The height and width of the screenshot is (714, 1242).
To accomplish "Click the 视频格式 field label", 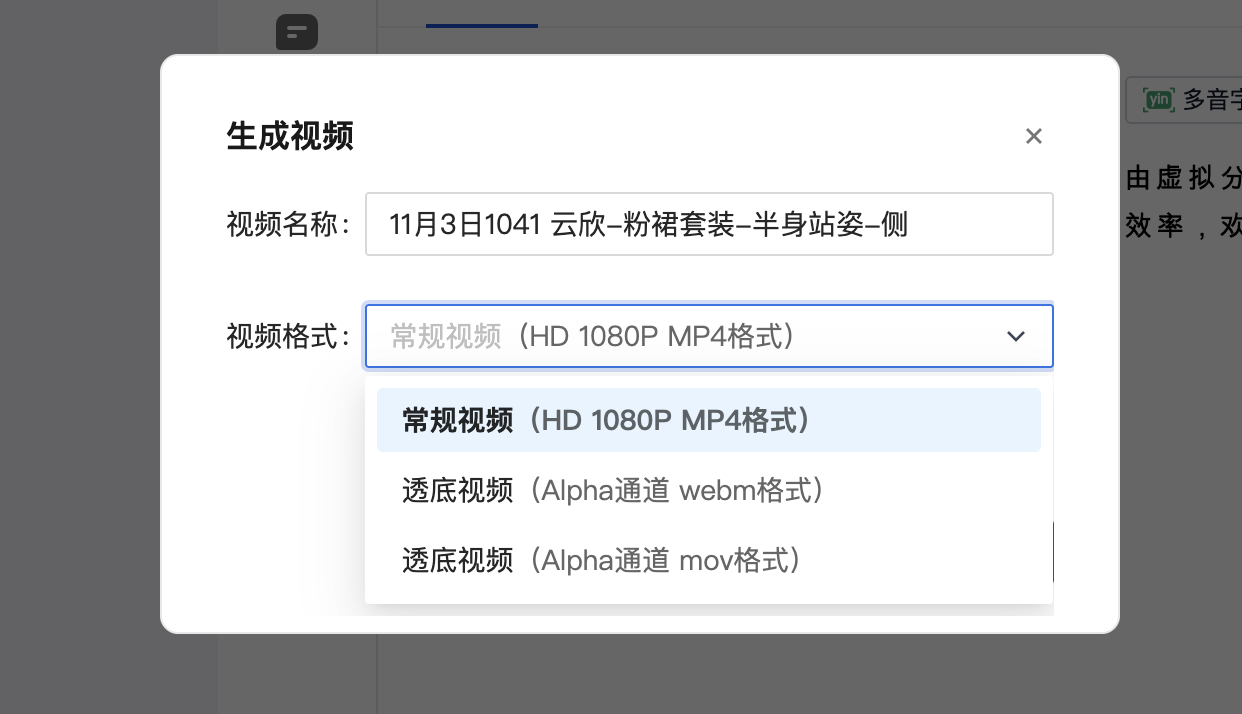I will click(x=288, y=336).
